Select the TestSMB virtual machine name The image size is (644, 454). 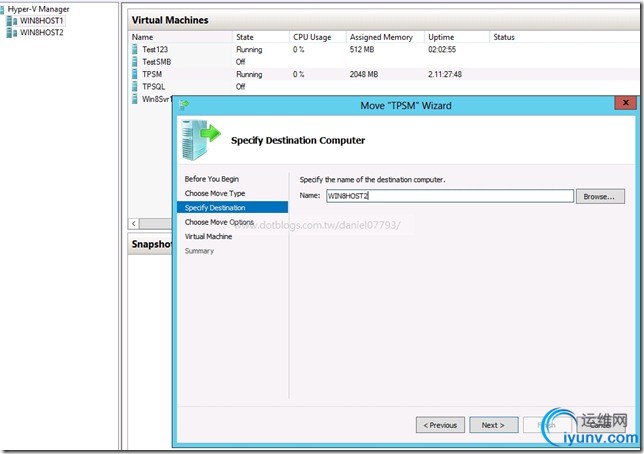pos(156,62)
